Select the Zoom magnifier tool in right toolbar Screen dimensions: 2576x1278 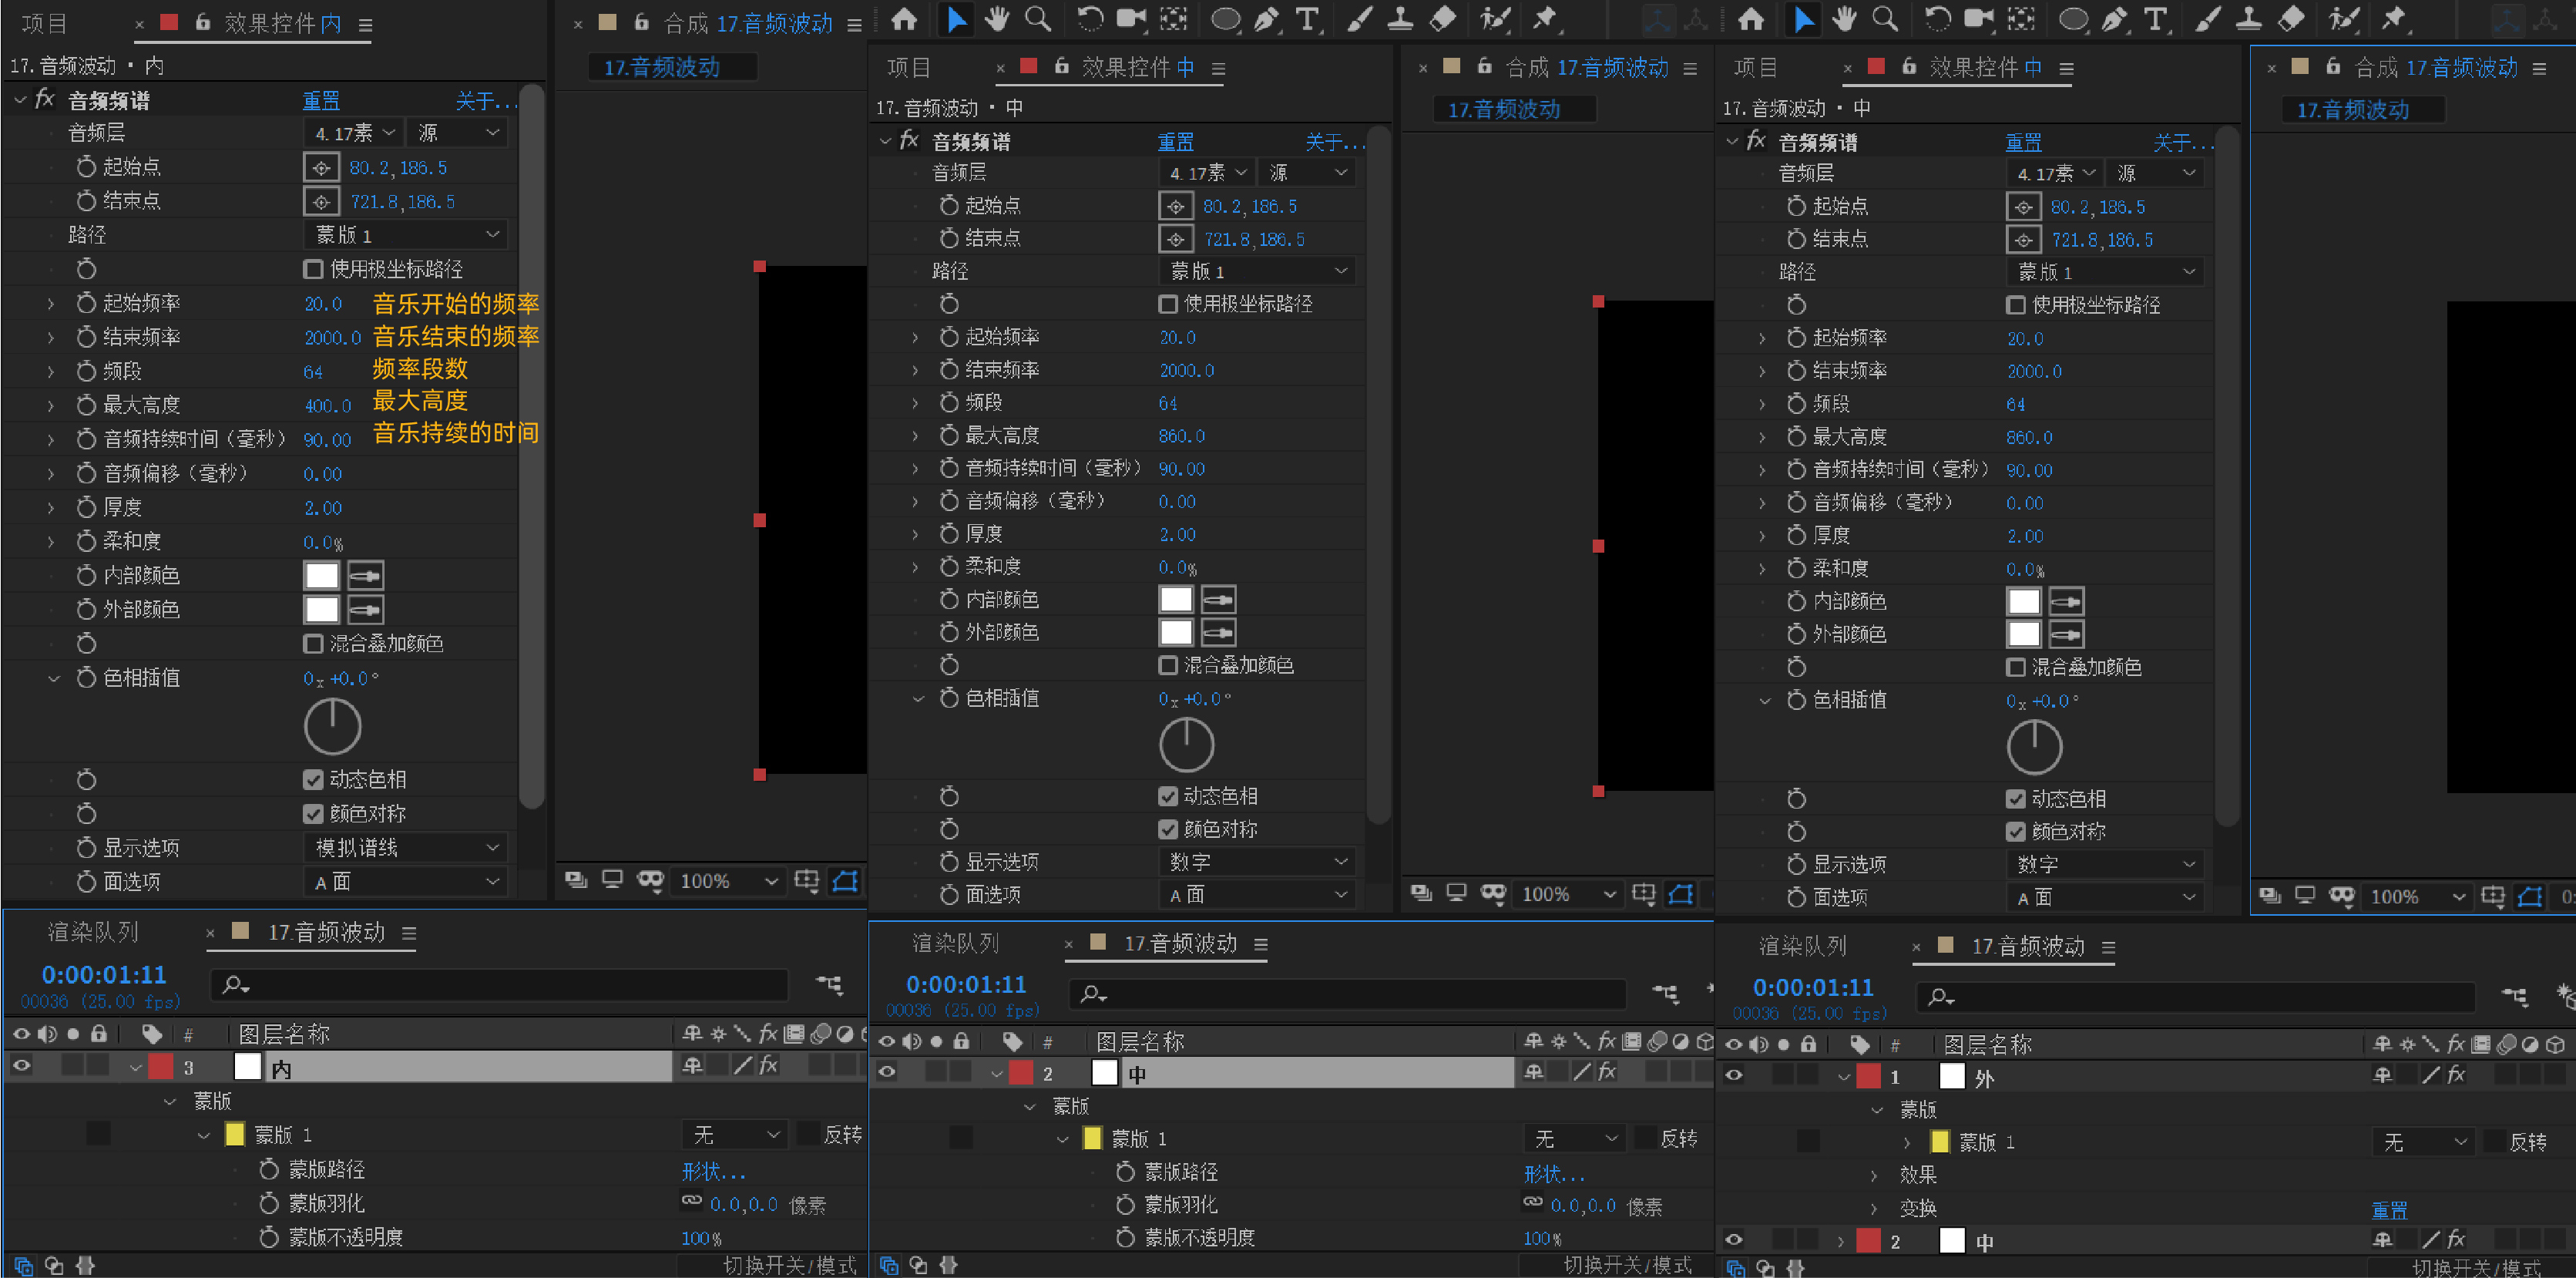(x=1884, y=19)
